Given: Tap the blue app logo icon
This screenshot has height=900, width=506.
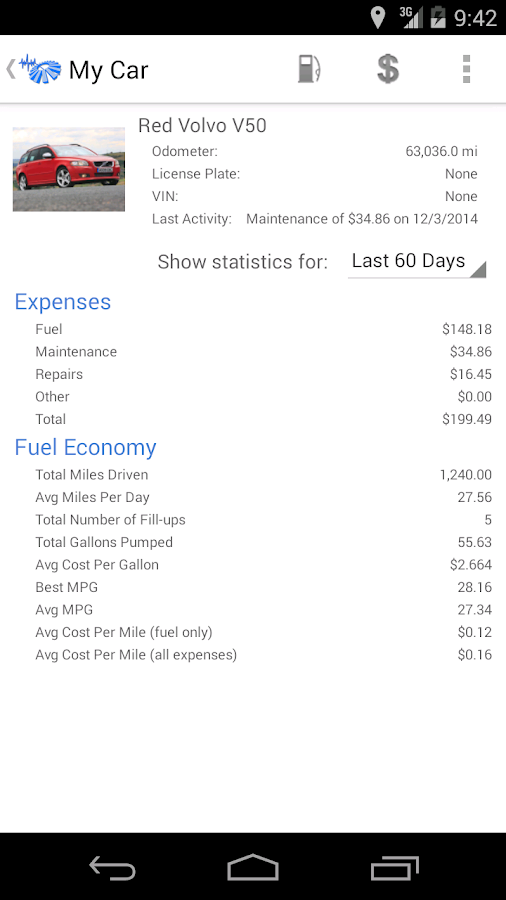Looking at the screenshot, I should 40,69.
